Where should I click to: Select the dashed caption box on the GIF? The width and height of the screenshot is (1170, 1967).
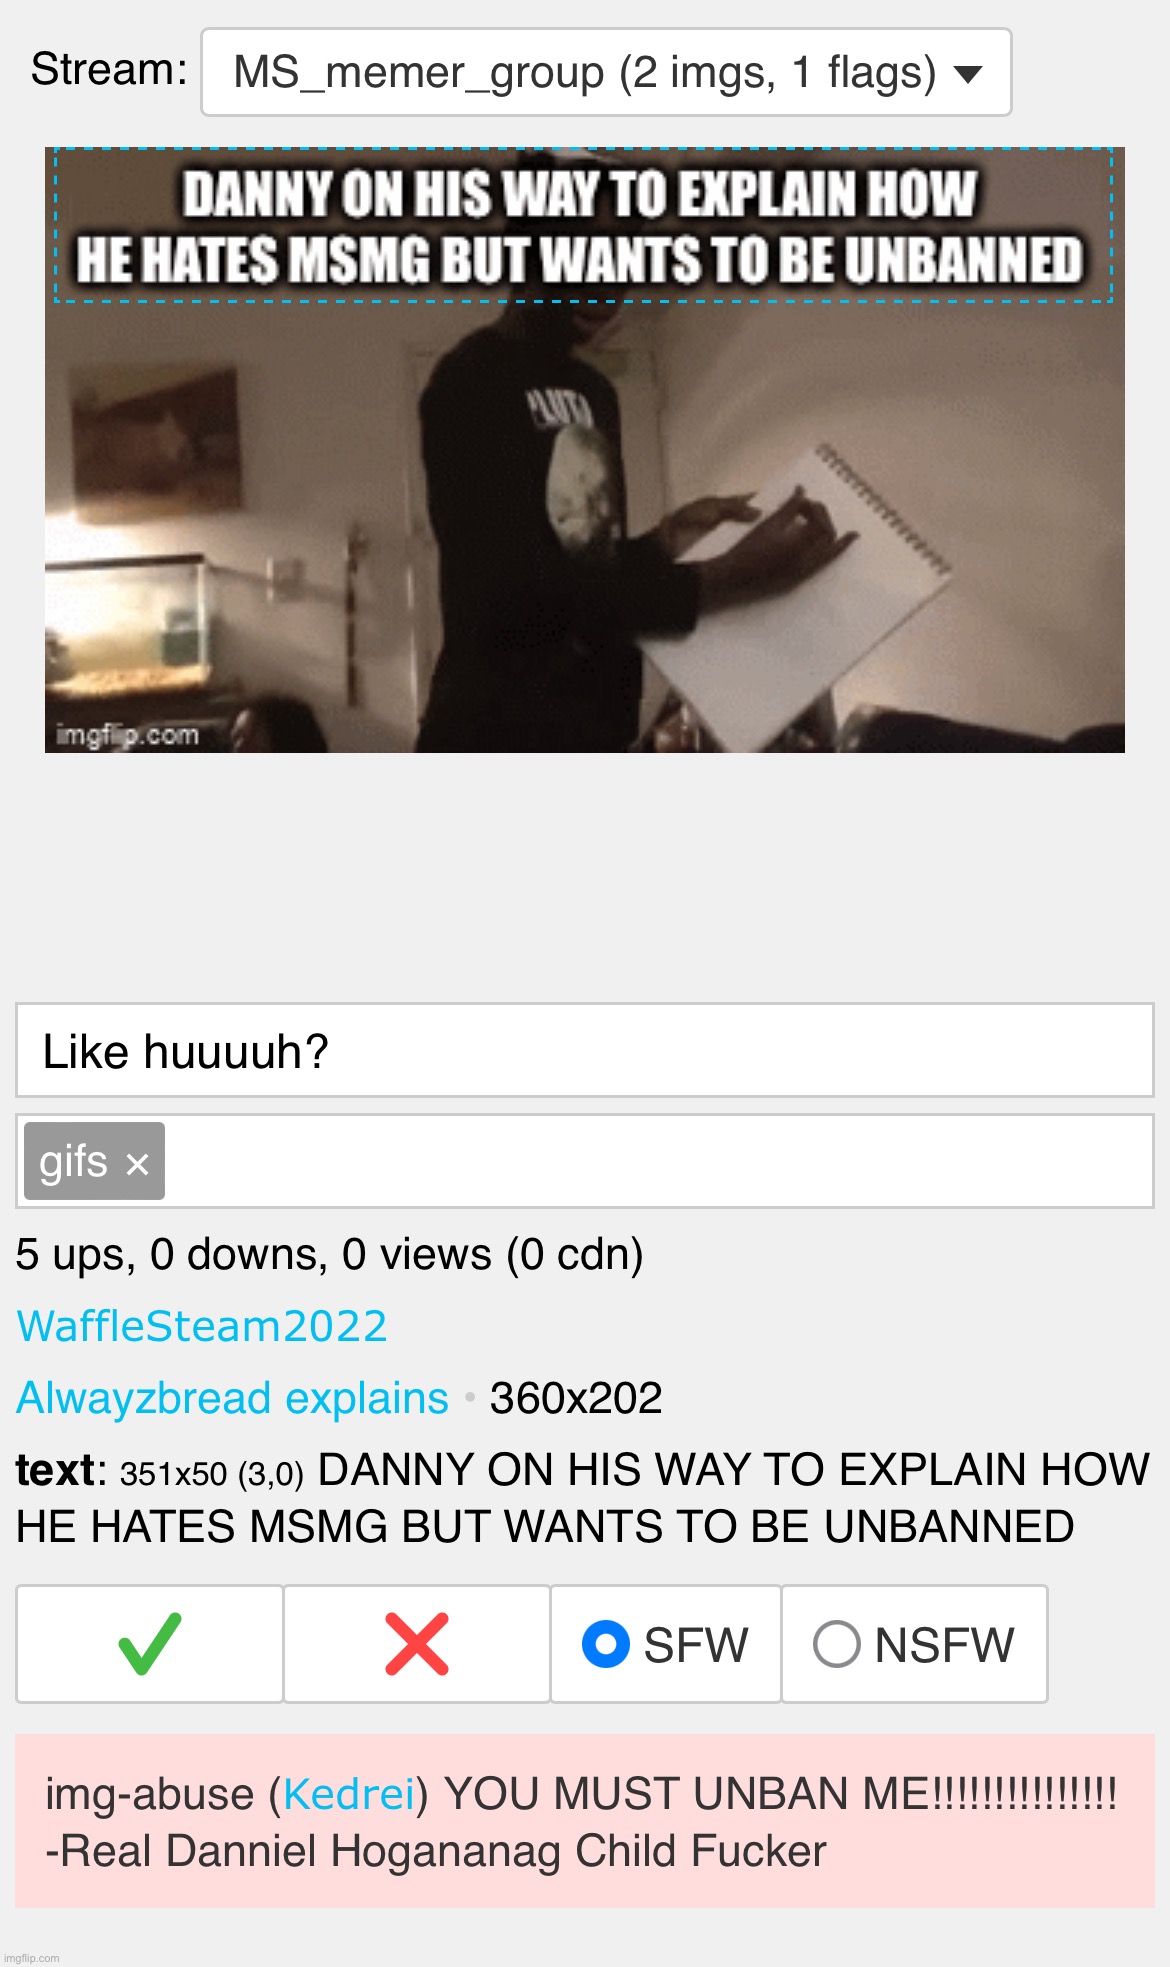click(583, 225)
